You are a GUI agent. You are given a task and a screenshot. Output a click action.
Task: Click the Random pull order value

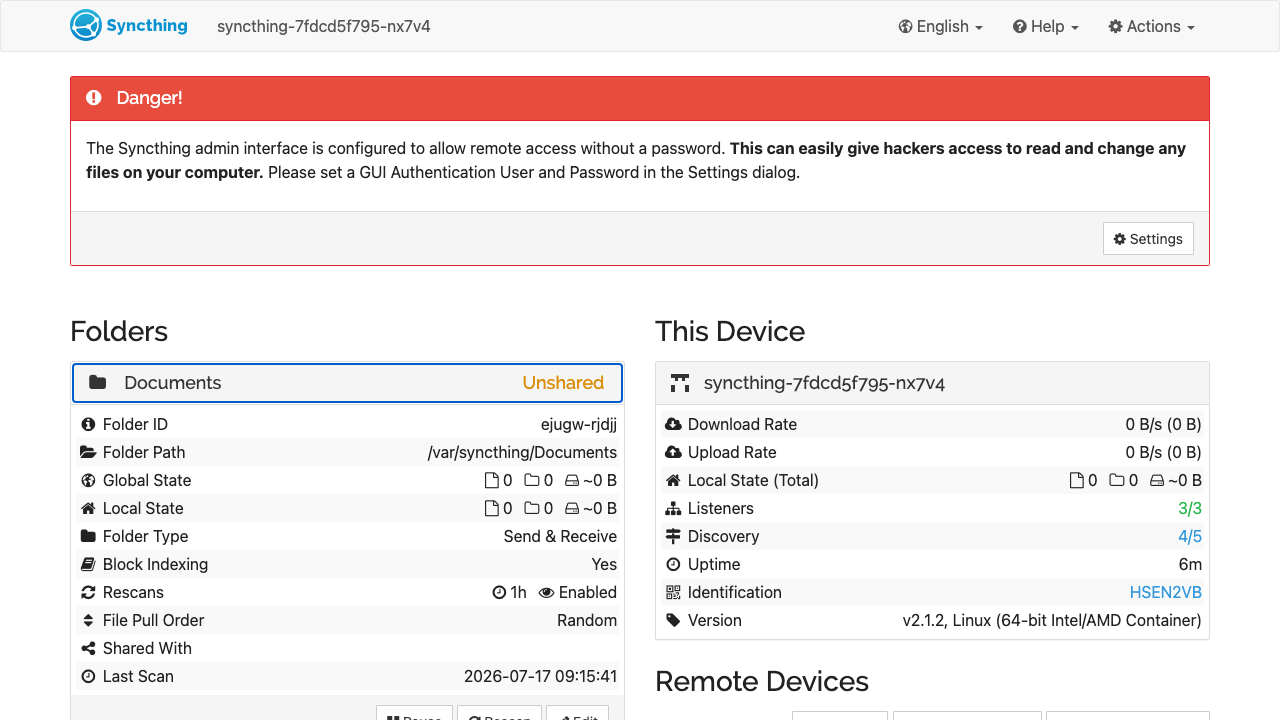[587, 620]
